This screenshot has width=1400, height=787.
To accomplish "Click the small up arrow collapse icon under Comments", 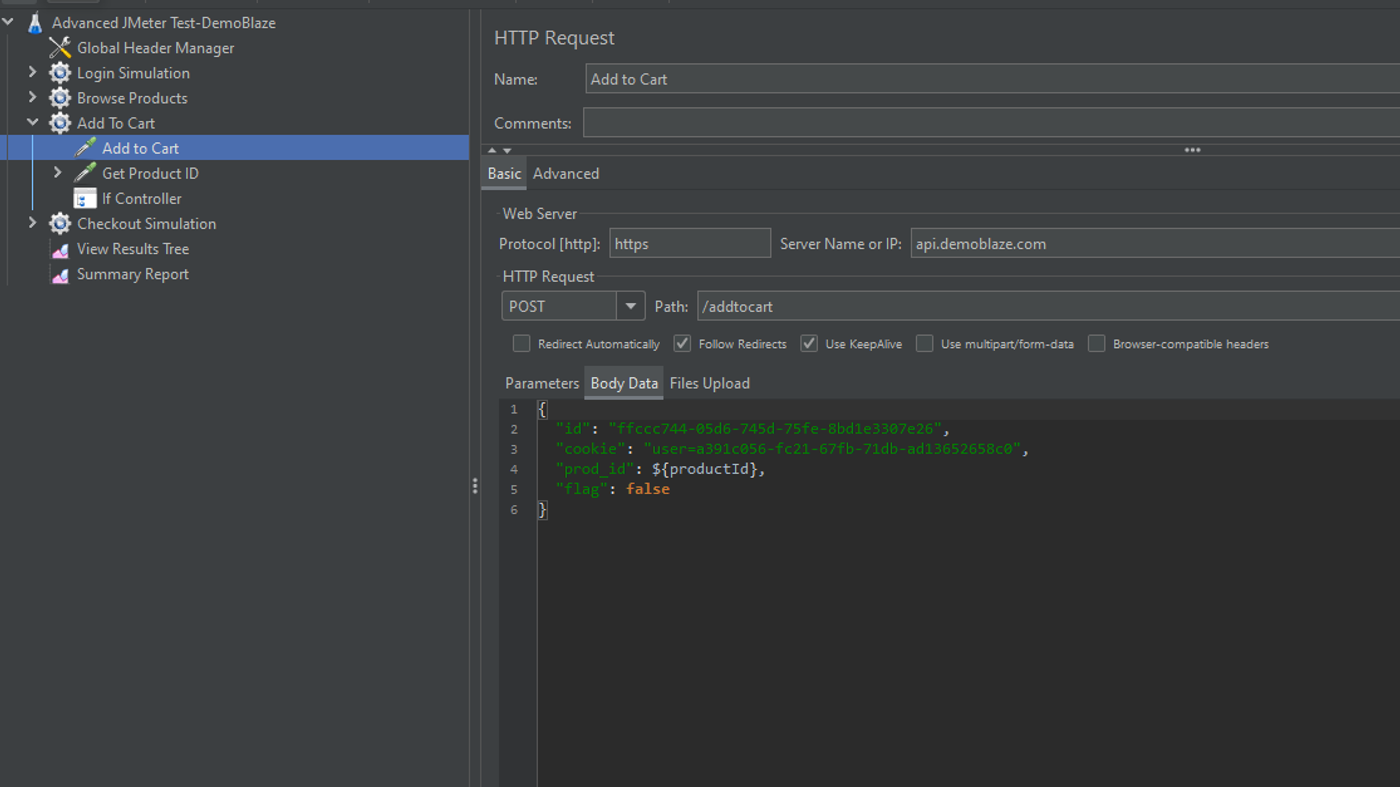I will (x=491, y=150).
